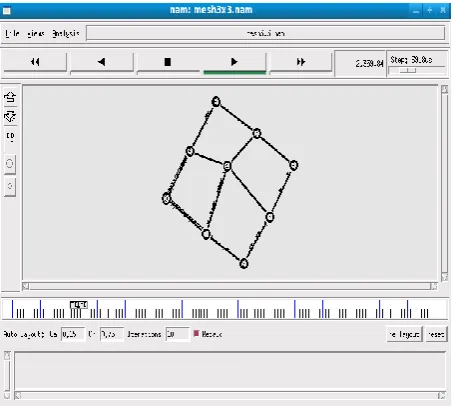
Task: Click the Iterations input field
Action: (178, 334)
